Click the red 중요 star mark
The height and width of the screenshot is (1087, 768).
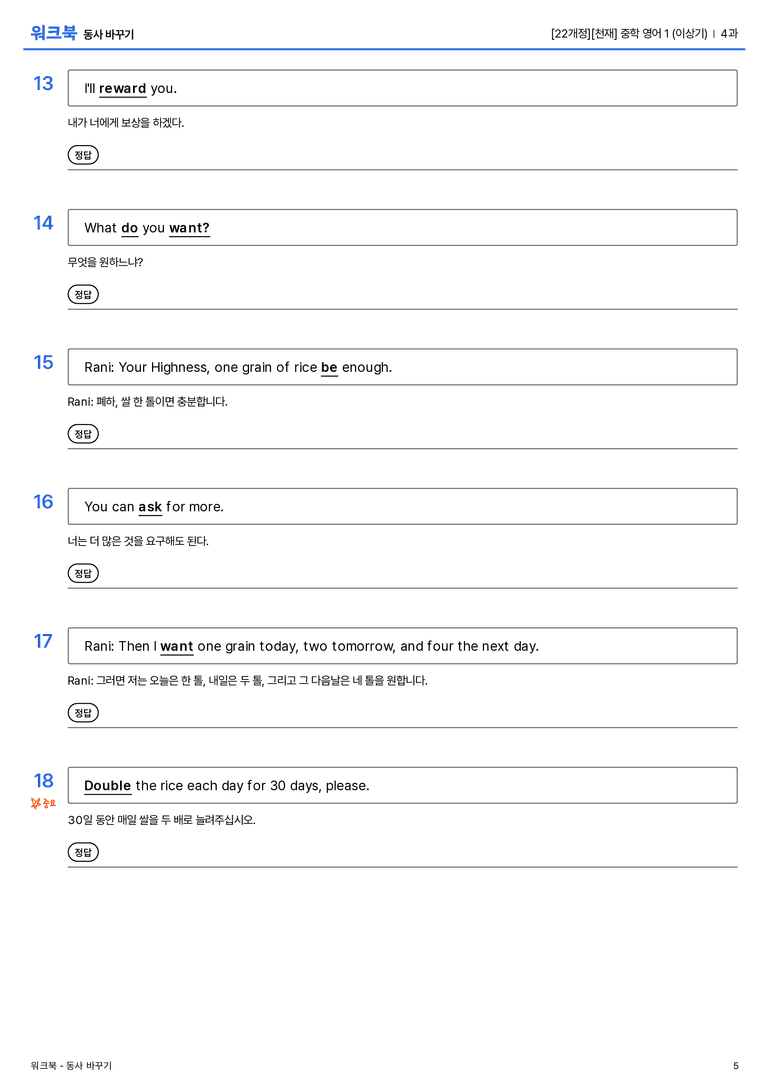[43, 803]
